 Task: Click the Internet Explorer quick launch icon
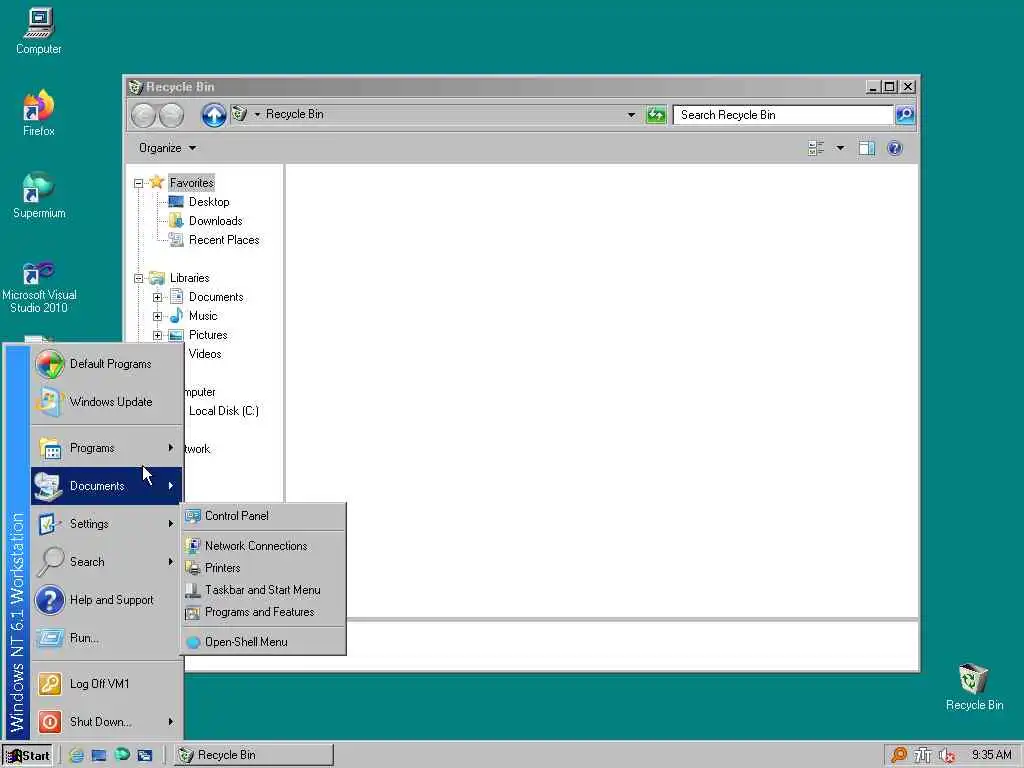click(76, 755)
